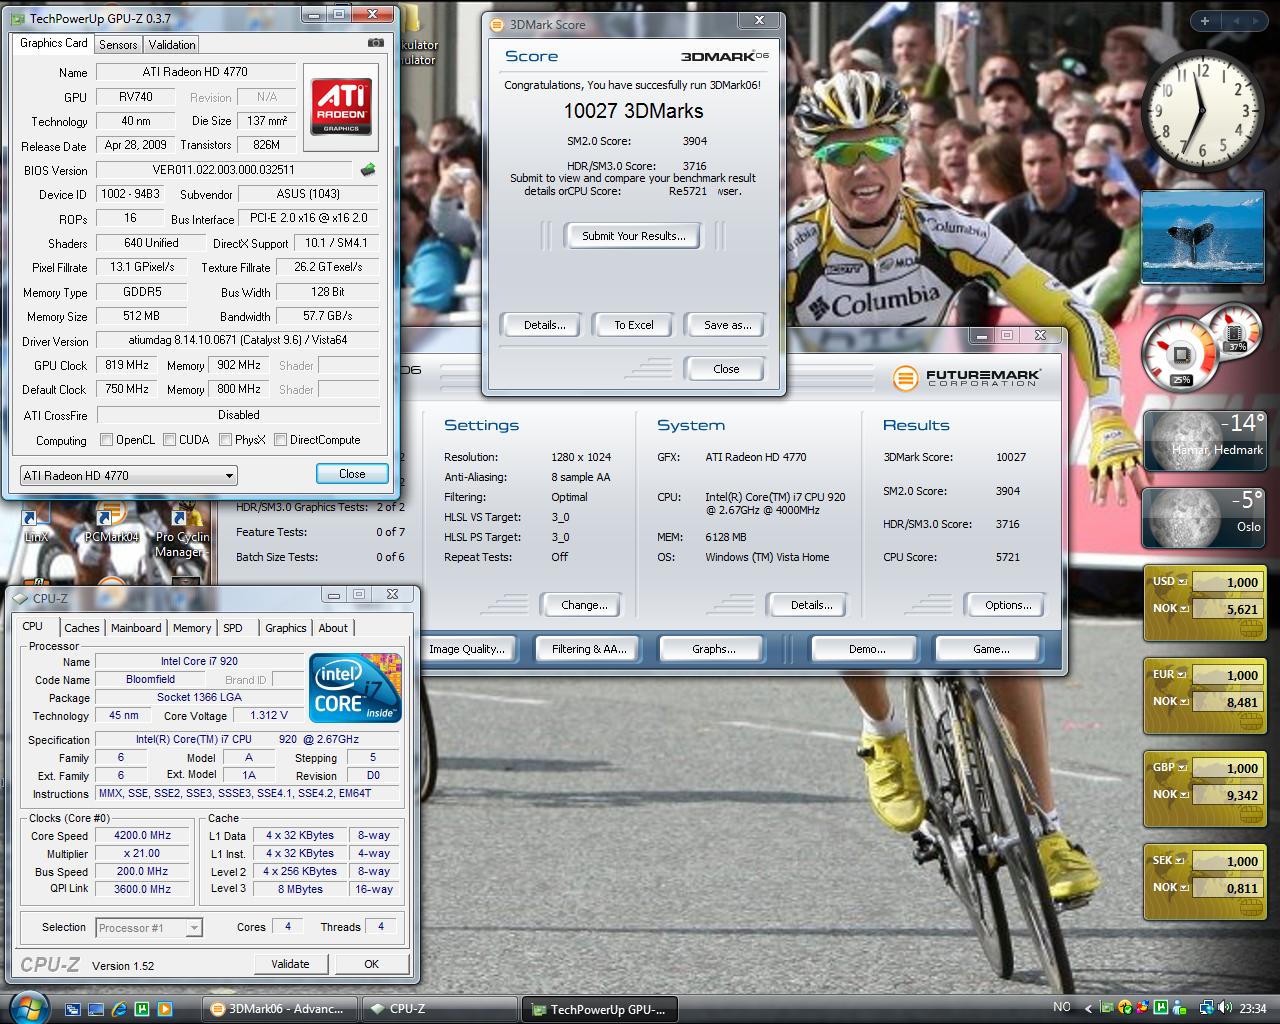Click the Validate button in CPU-Z
Image resolution: width=1280 pixels, height=1024 pixels.
coord(290,964)
